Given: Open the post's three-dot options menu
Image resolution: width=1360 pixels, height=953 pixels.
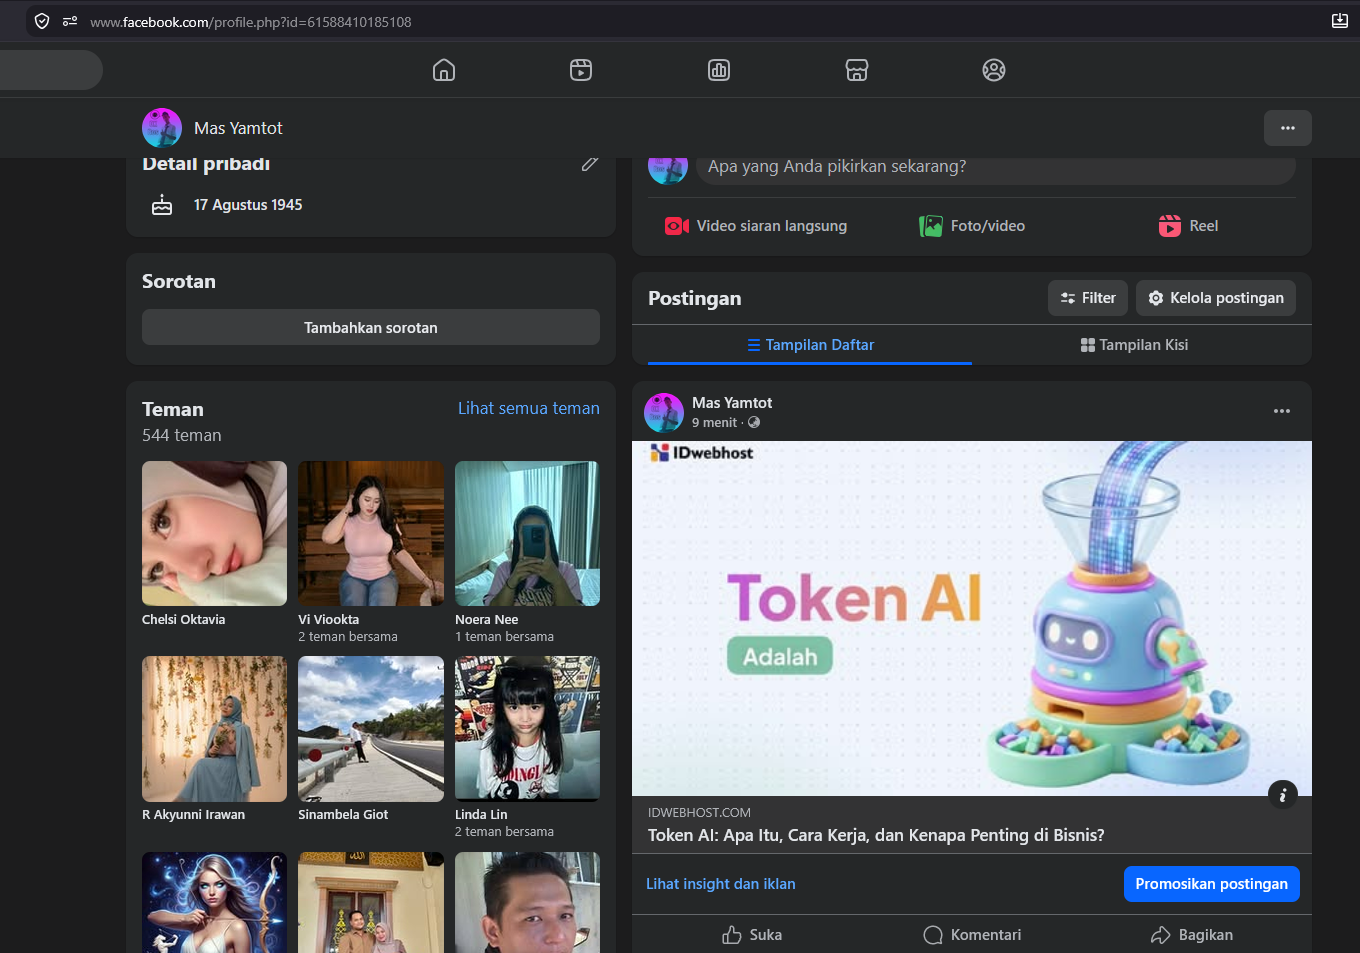Looking at the screenshot, I should point(1282,411).
